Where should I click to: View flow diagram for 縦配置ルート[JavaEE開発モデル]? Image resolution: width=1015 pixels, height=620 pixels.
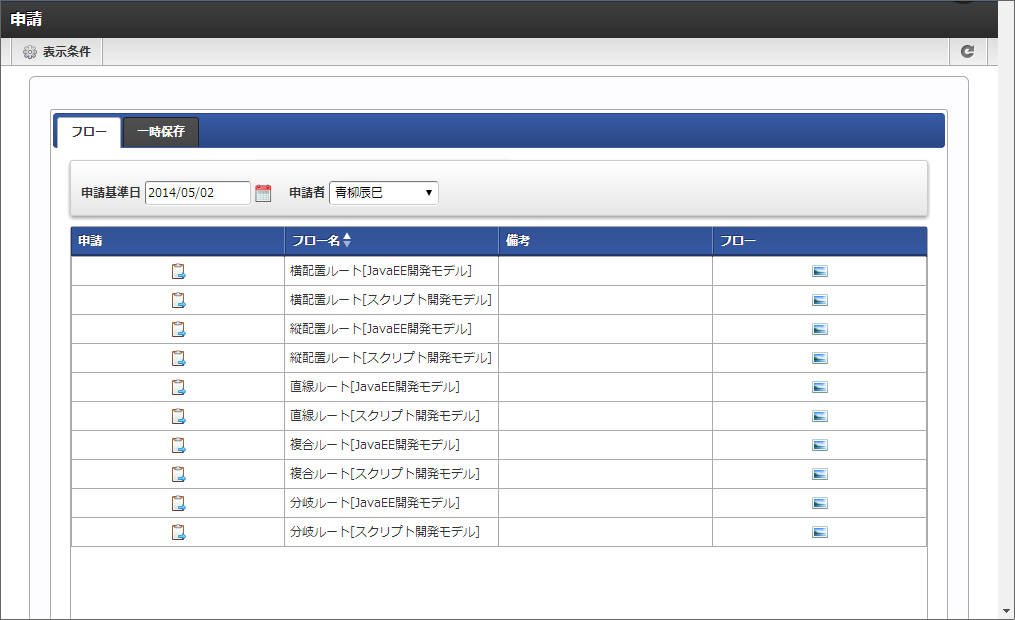click(820, 329)
